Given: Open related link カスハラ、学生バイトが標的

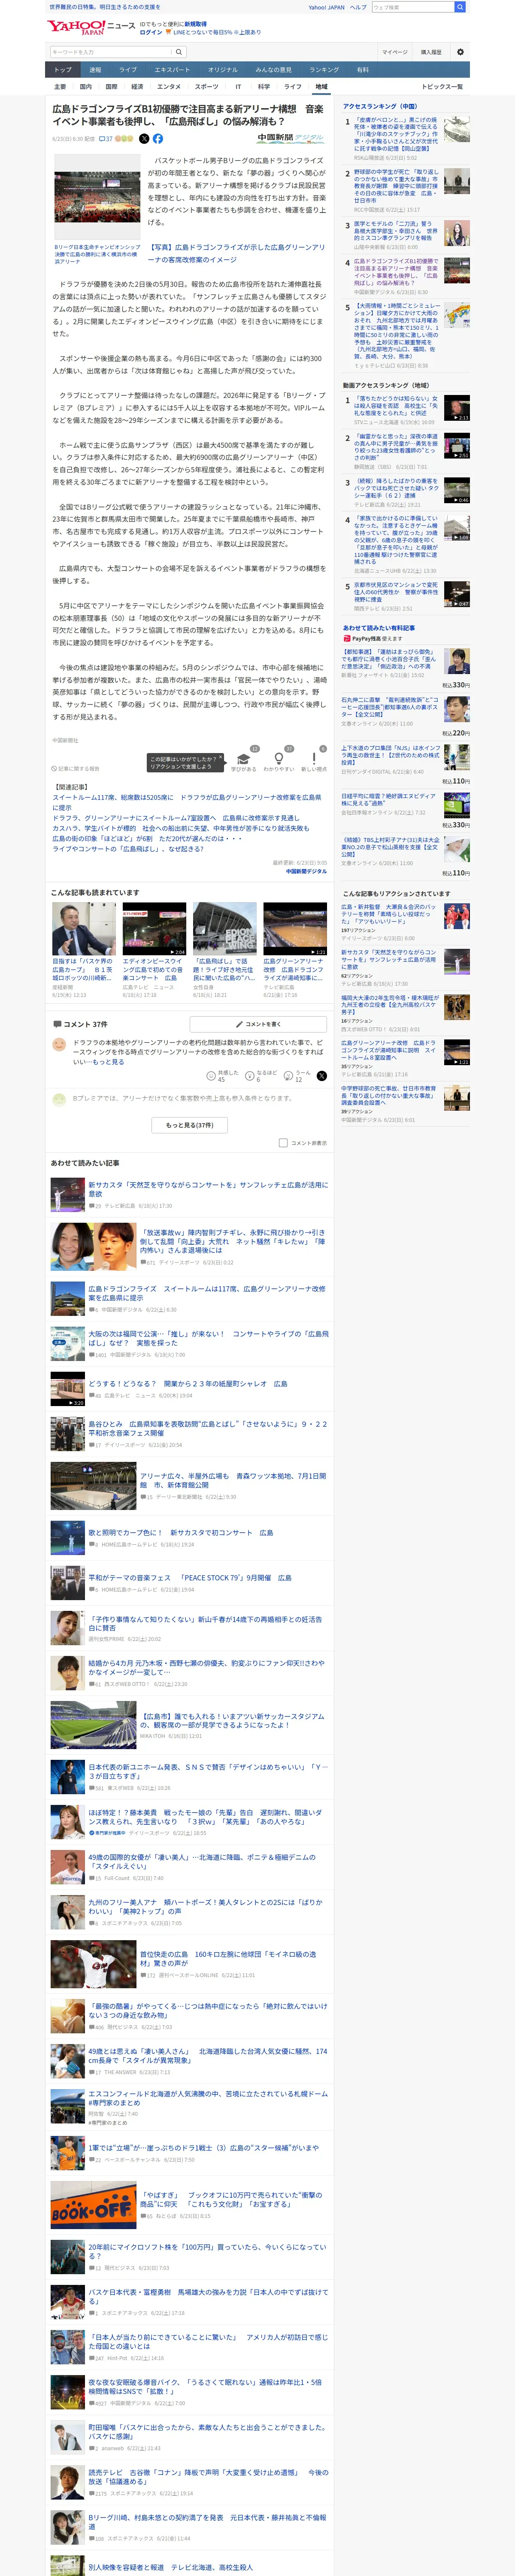Looking at the screenshot, I should point(181,829).
